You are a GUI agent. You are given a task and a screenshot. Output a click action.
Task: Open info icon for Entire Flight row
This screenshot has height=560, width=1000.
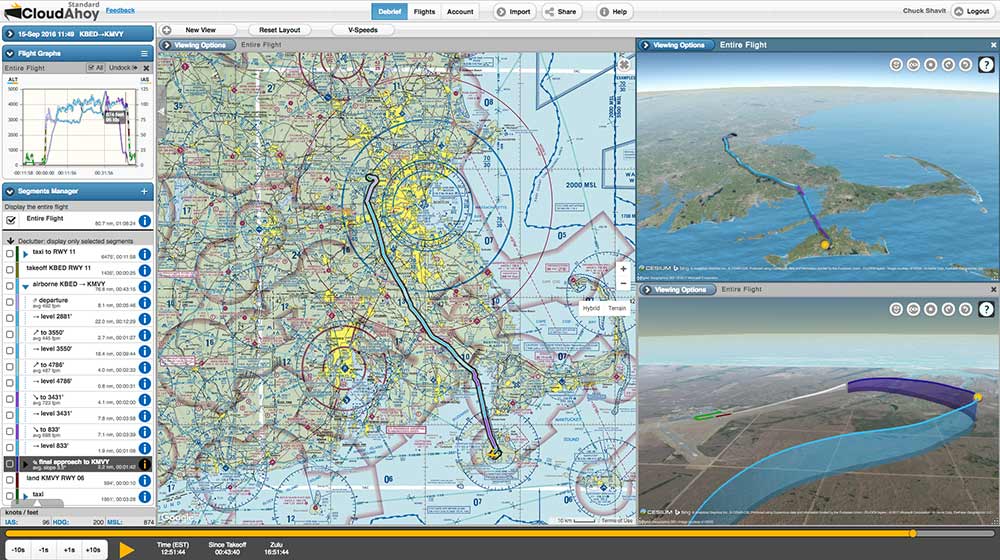coord(145,221)
